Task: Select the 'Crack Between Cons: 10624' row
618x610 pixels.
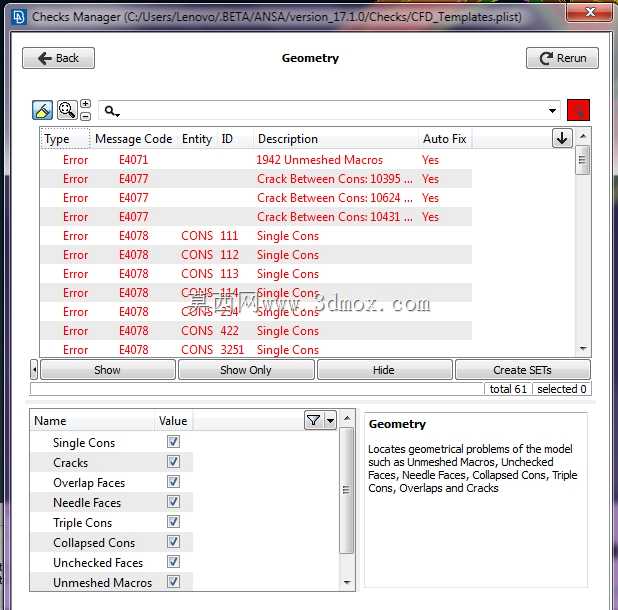Action: [256, 197]
